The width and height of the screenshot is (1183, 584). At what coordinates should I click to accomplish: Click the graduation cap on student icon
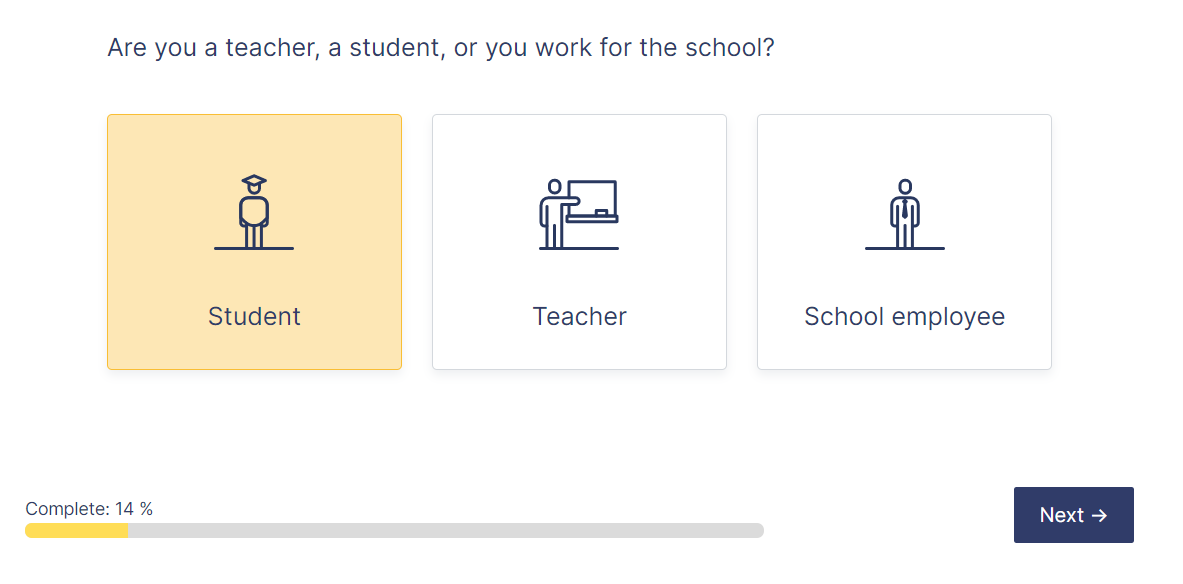point(254,183)
